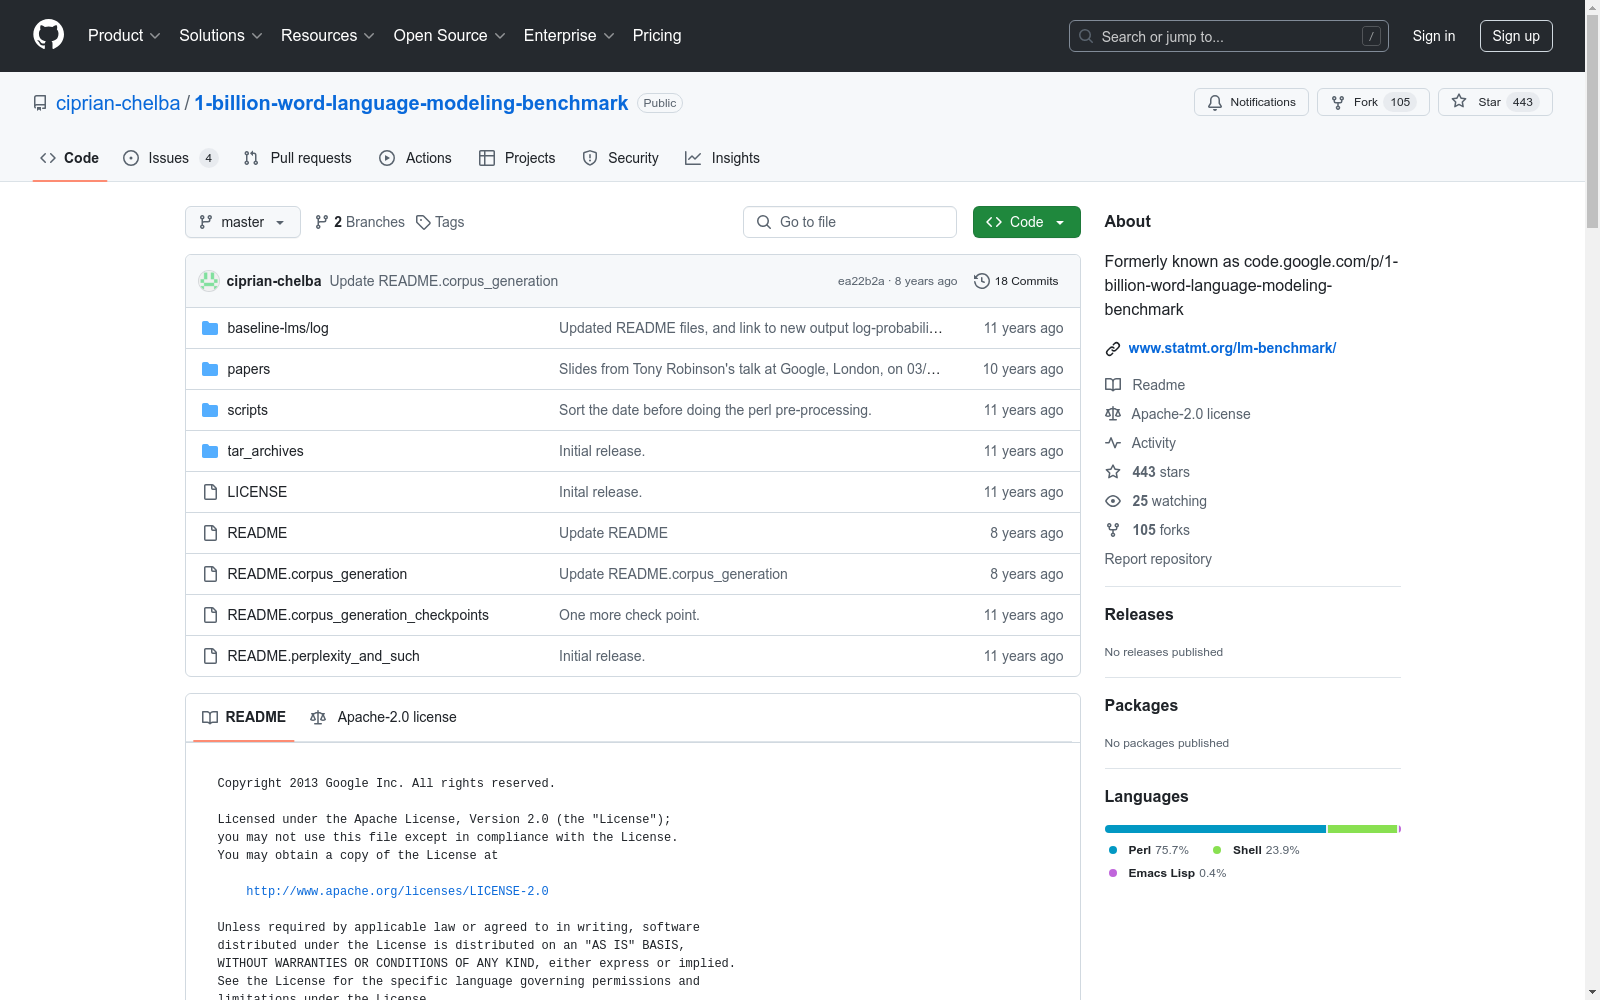Click the search magnifier icon in header
Image resolution: width=1600 pixels, height=1000 pixels.
coord(1086,36)
